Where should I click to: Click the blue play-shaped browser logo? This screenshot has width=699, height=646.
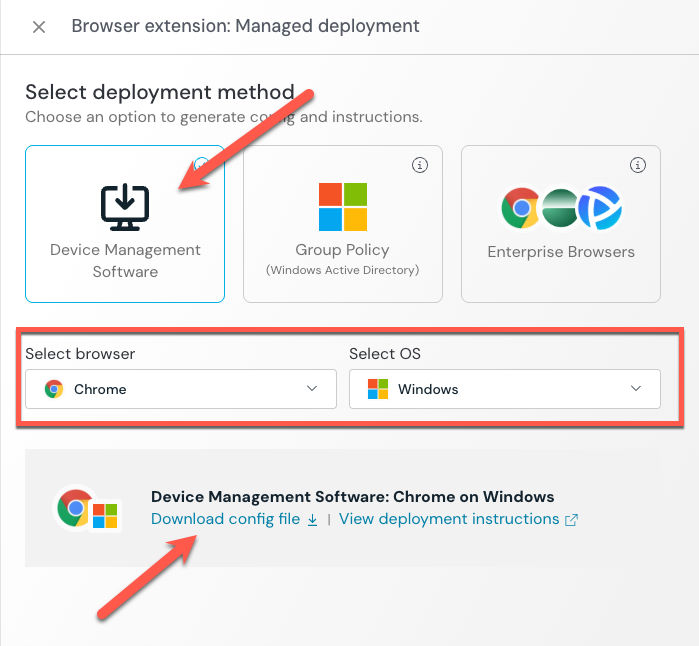tap(600, 208)
